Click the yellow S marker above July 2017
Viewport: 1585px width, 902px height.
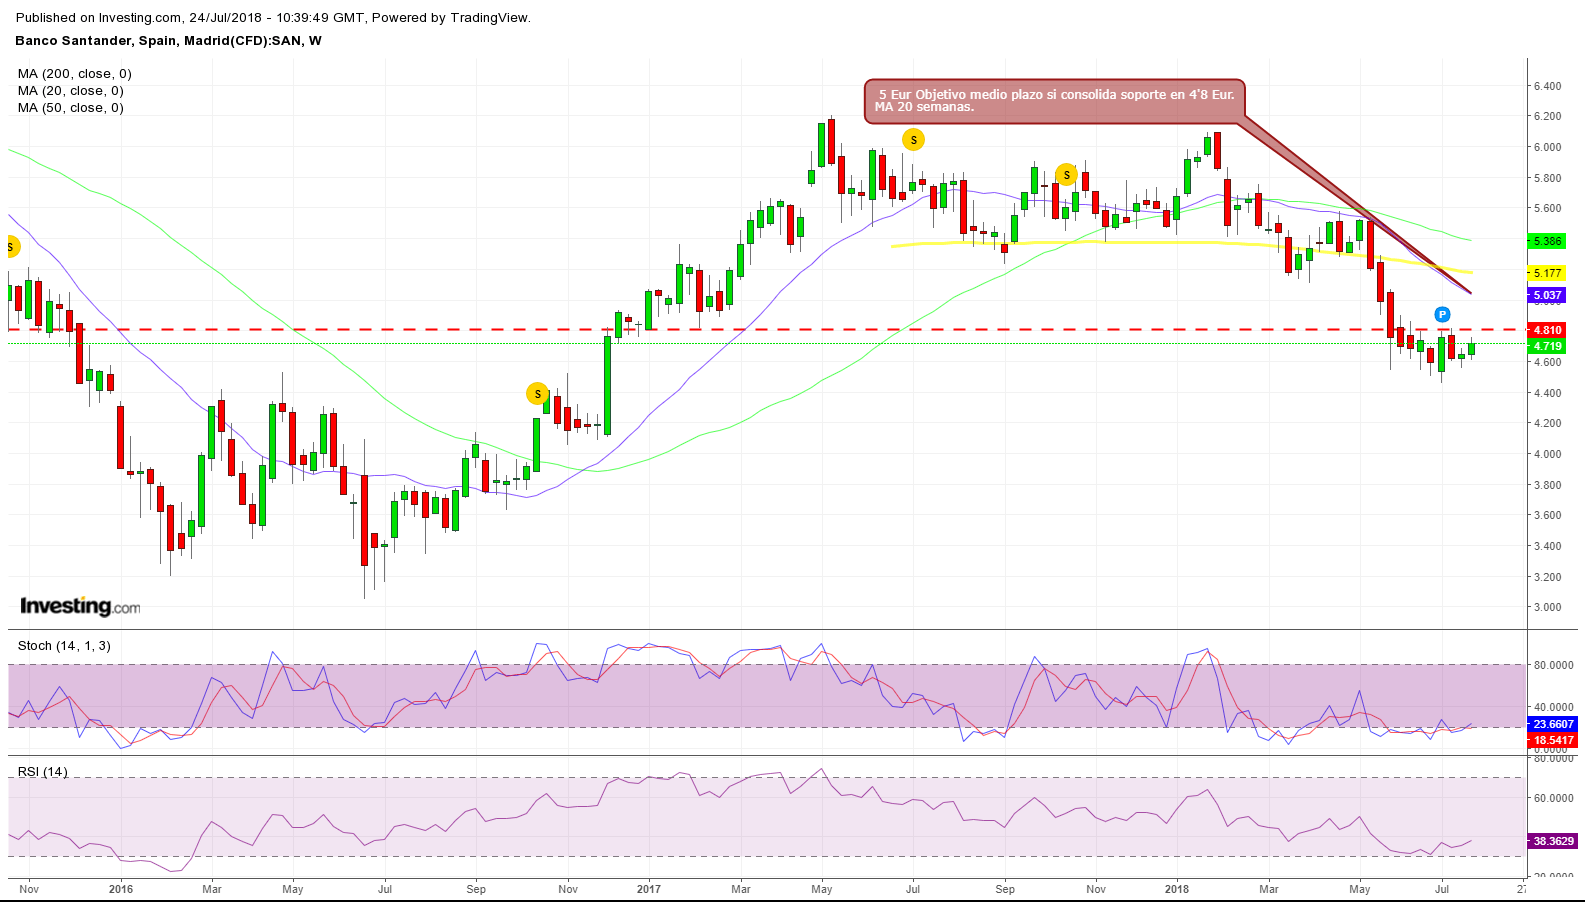(x=913, y=140)
